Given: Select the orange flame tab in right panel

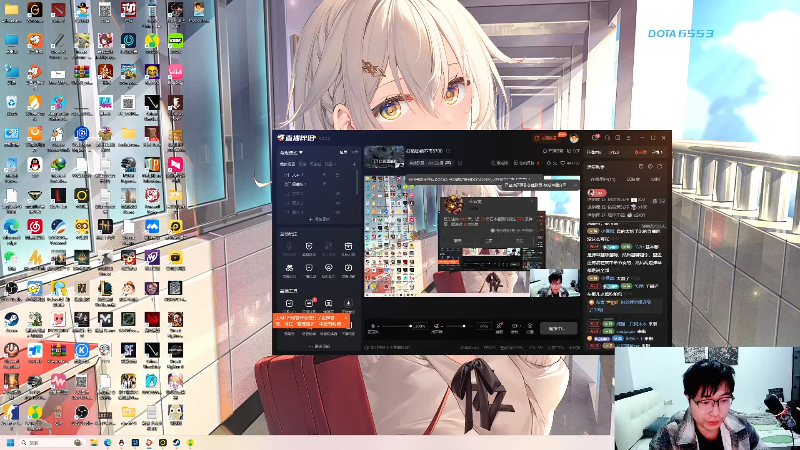Looking at the screenshot, I should [640, 152].
